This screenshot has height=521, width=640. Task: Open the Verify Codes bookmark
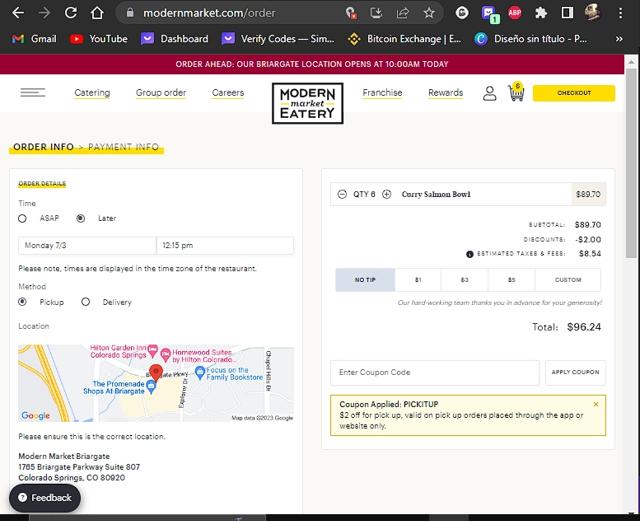[278, 39]
